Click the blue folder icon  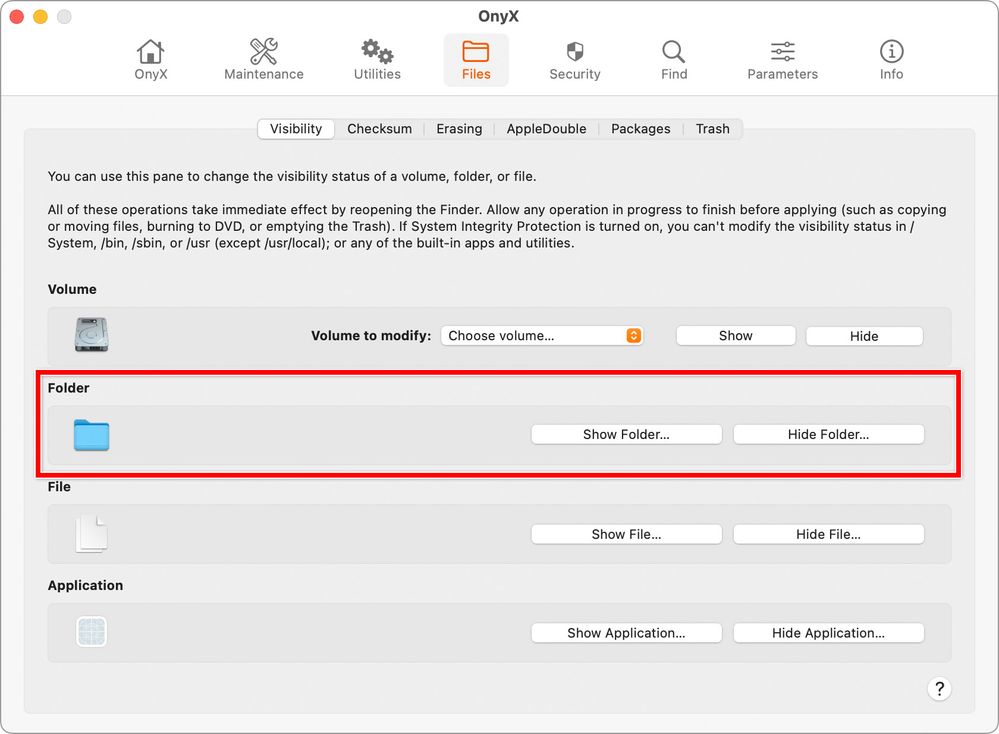coord(91,435)
